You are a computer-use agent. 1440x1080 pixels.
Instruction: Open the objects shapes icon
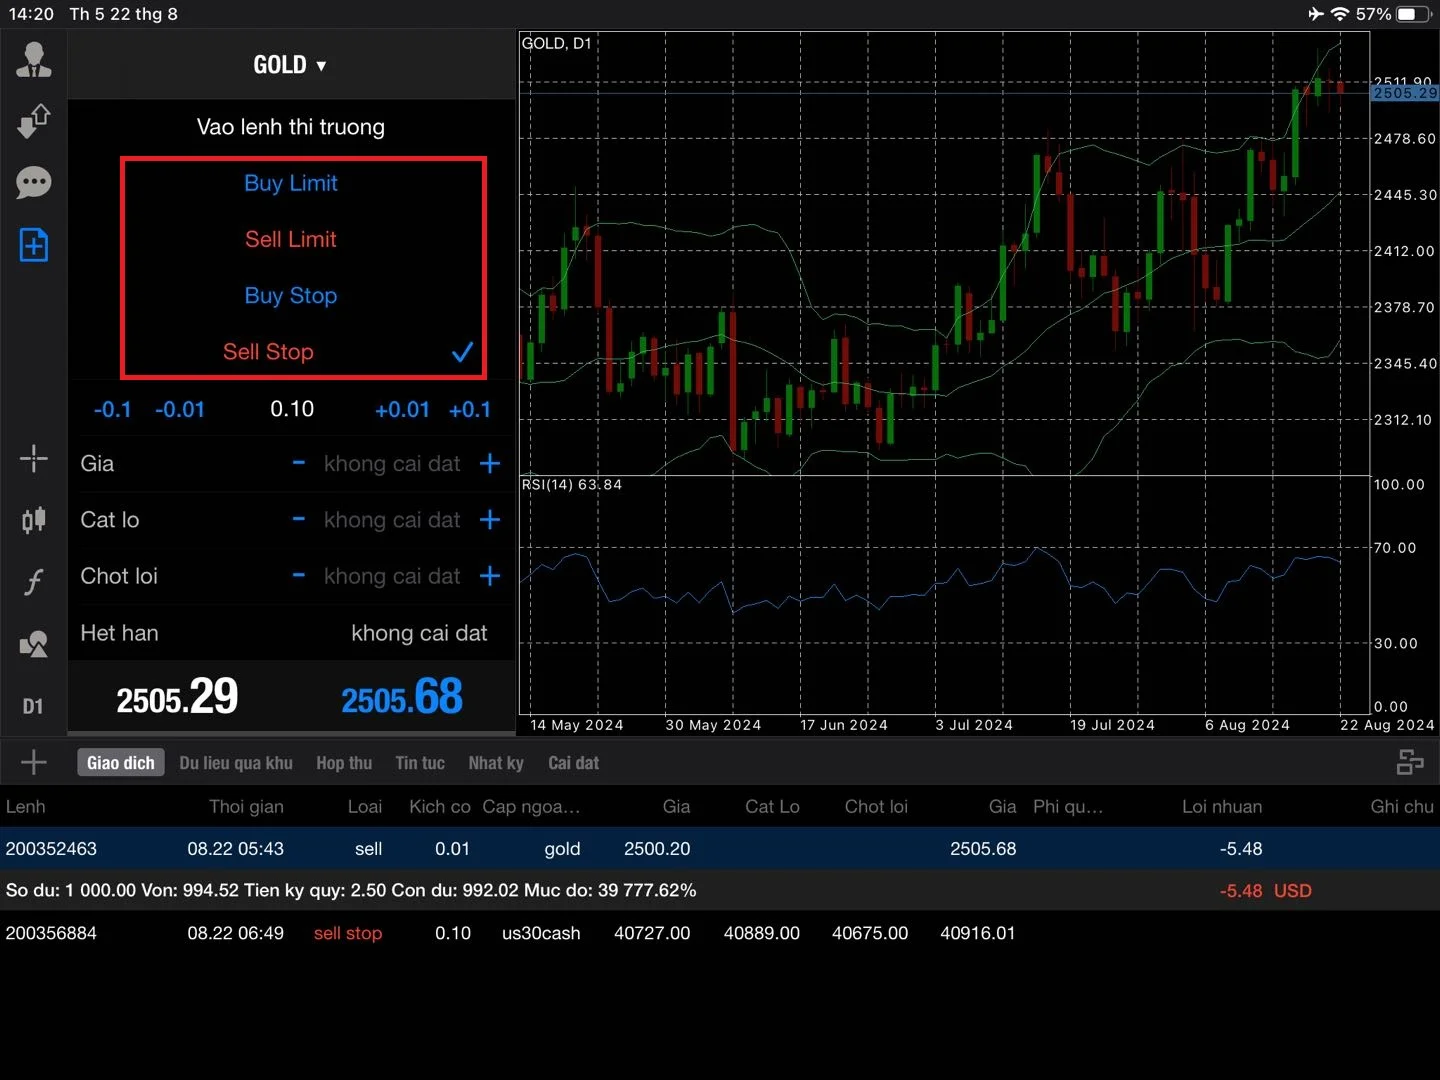33,644
